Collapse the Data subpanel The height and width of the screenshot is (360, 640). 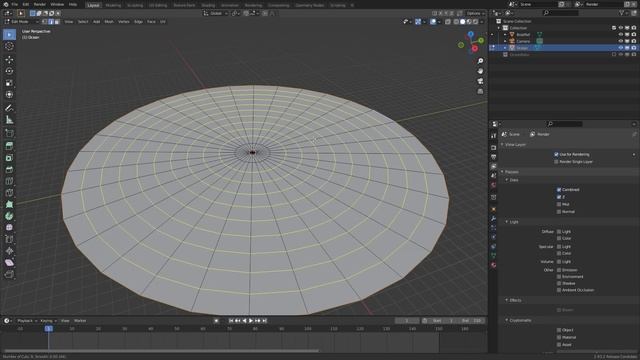click(x=507, y=180)
